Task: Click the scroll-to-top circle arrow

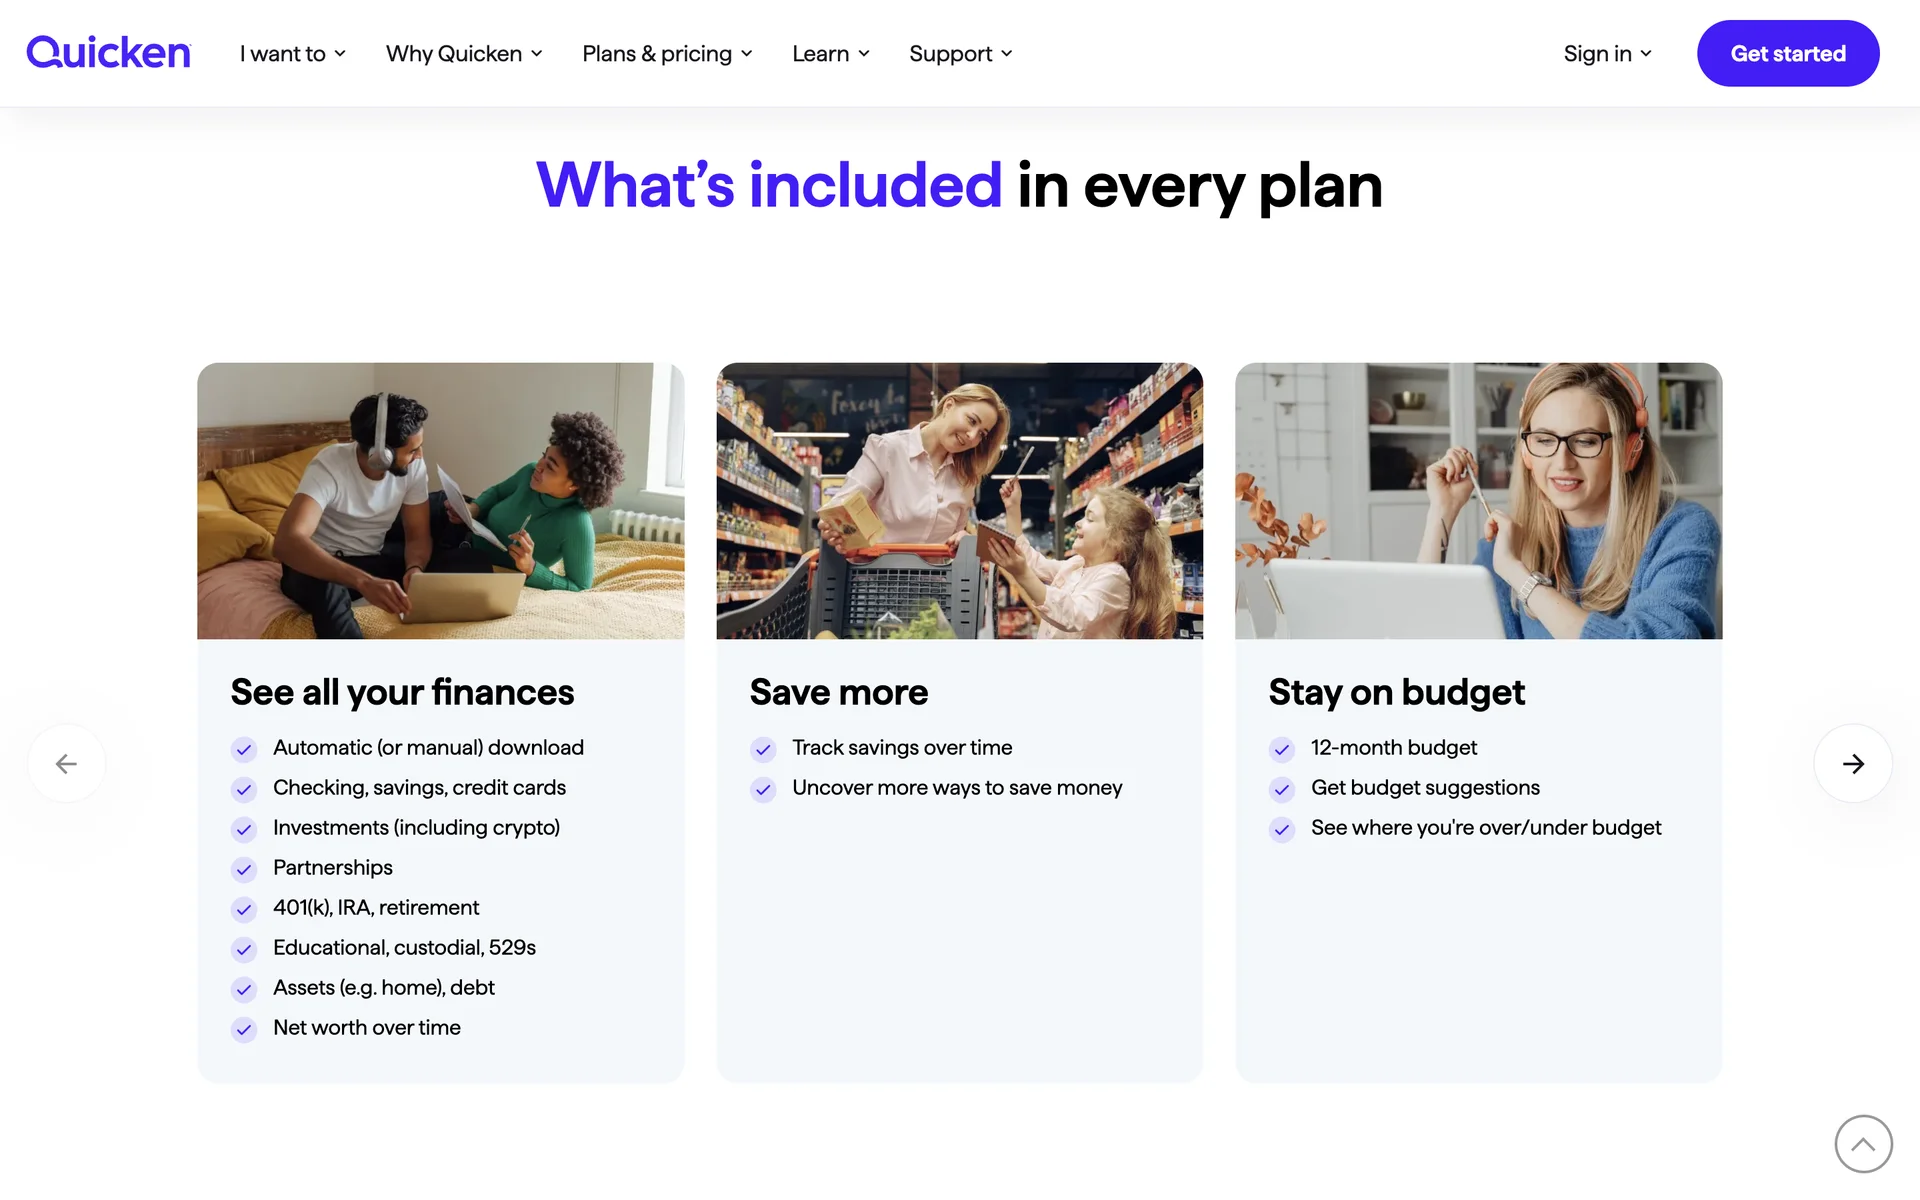Action: tap(1863, 1144)
